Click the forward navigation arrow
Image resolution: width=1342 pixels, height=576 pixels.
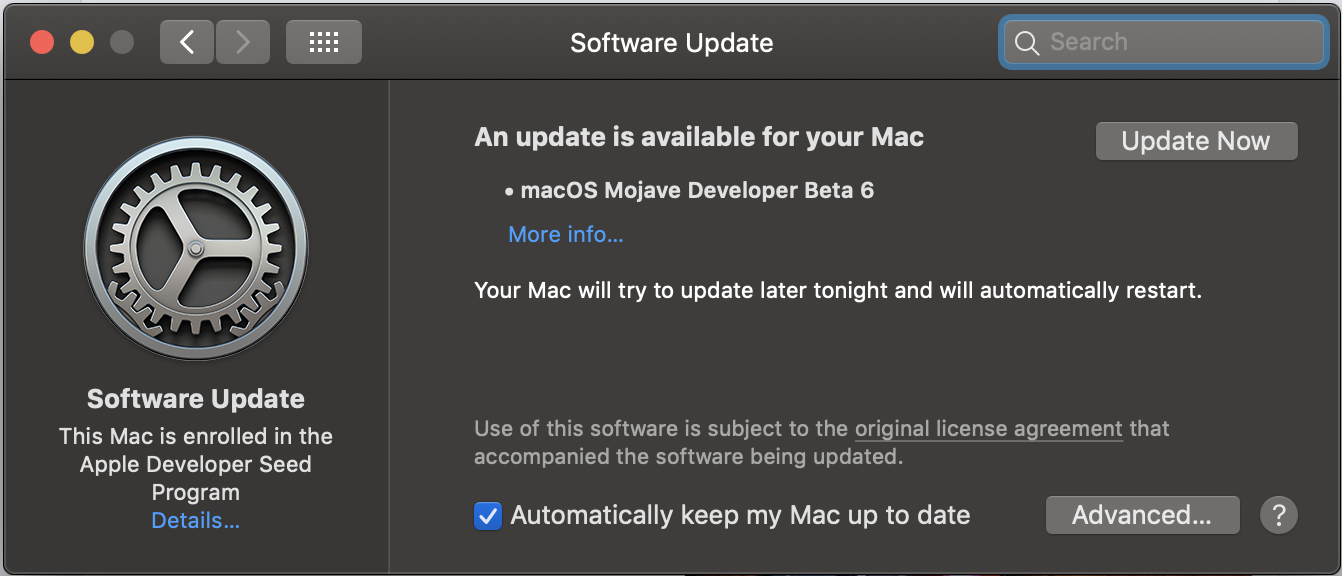[x=242, y=42]
